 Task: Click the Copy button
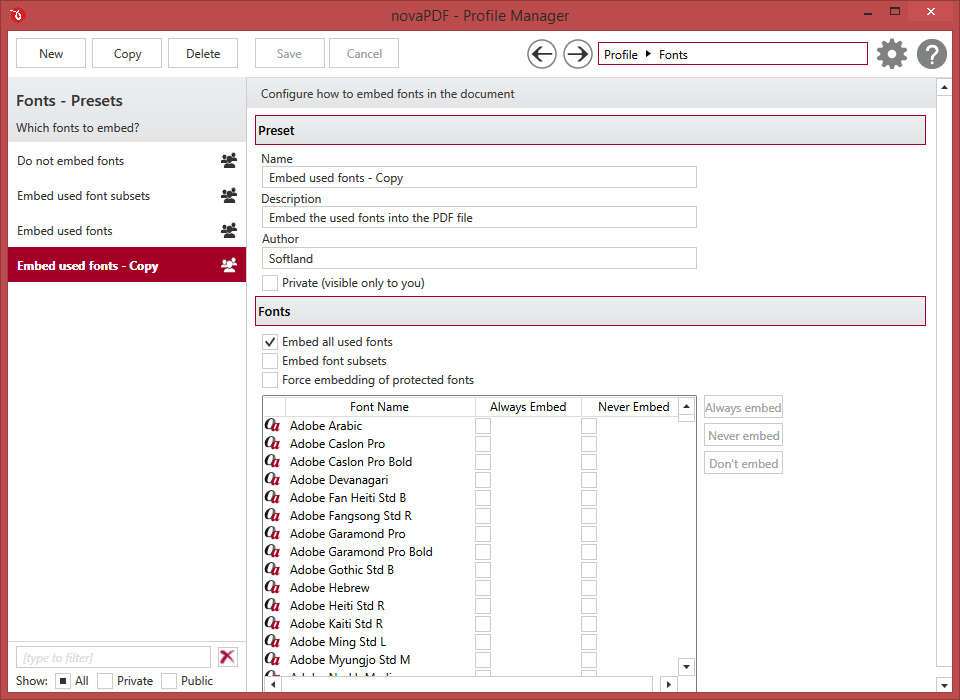127,53
